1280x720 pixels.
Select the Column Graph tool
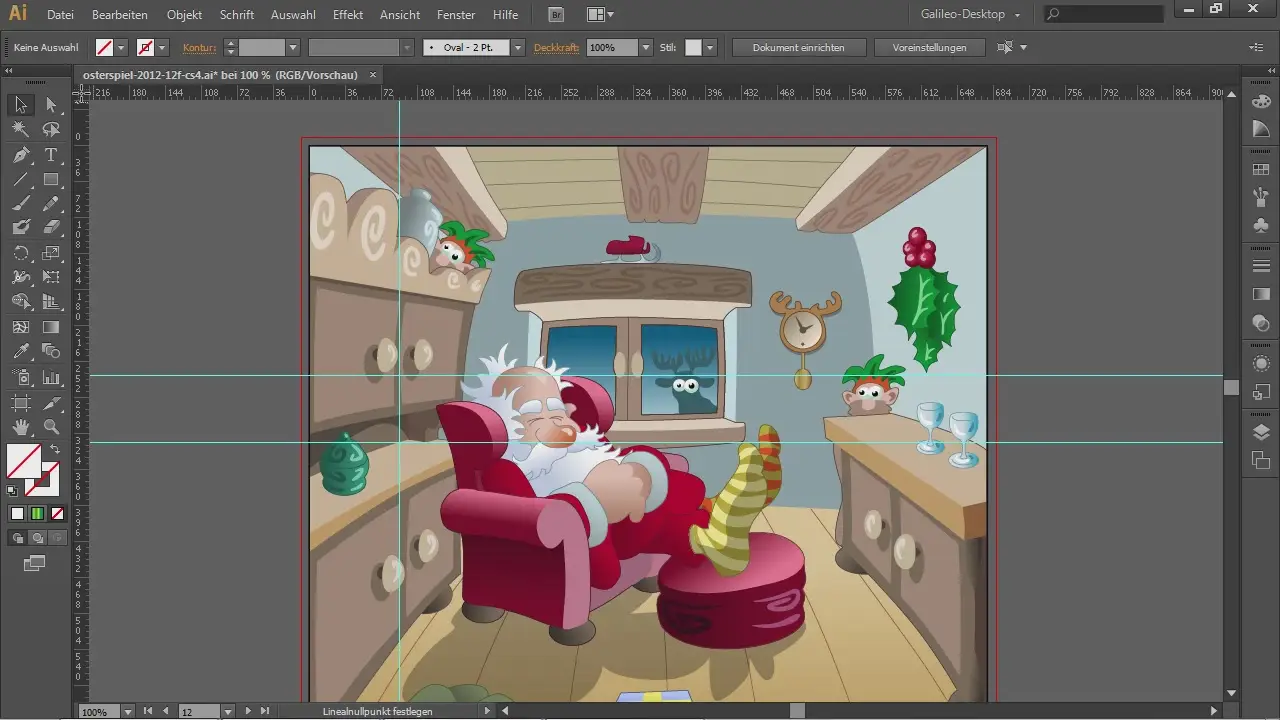51,377
